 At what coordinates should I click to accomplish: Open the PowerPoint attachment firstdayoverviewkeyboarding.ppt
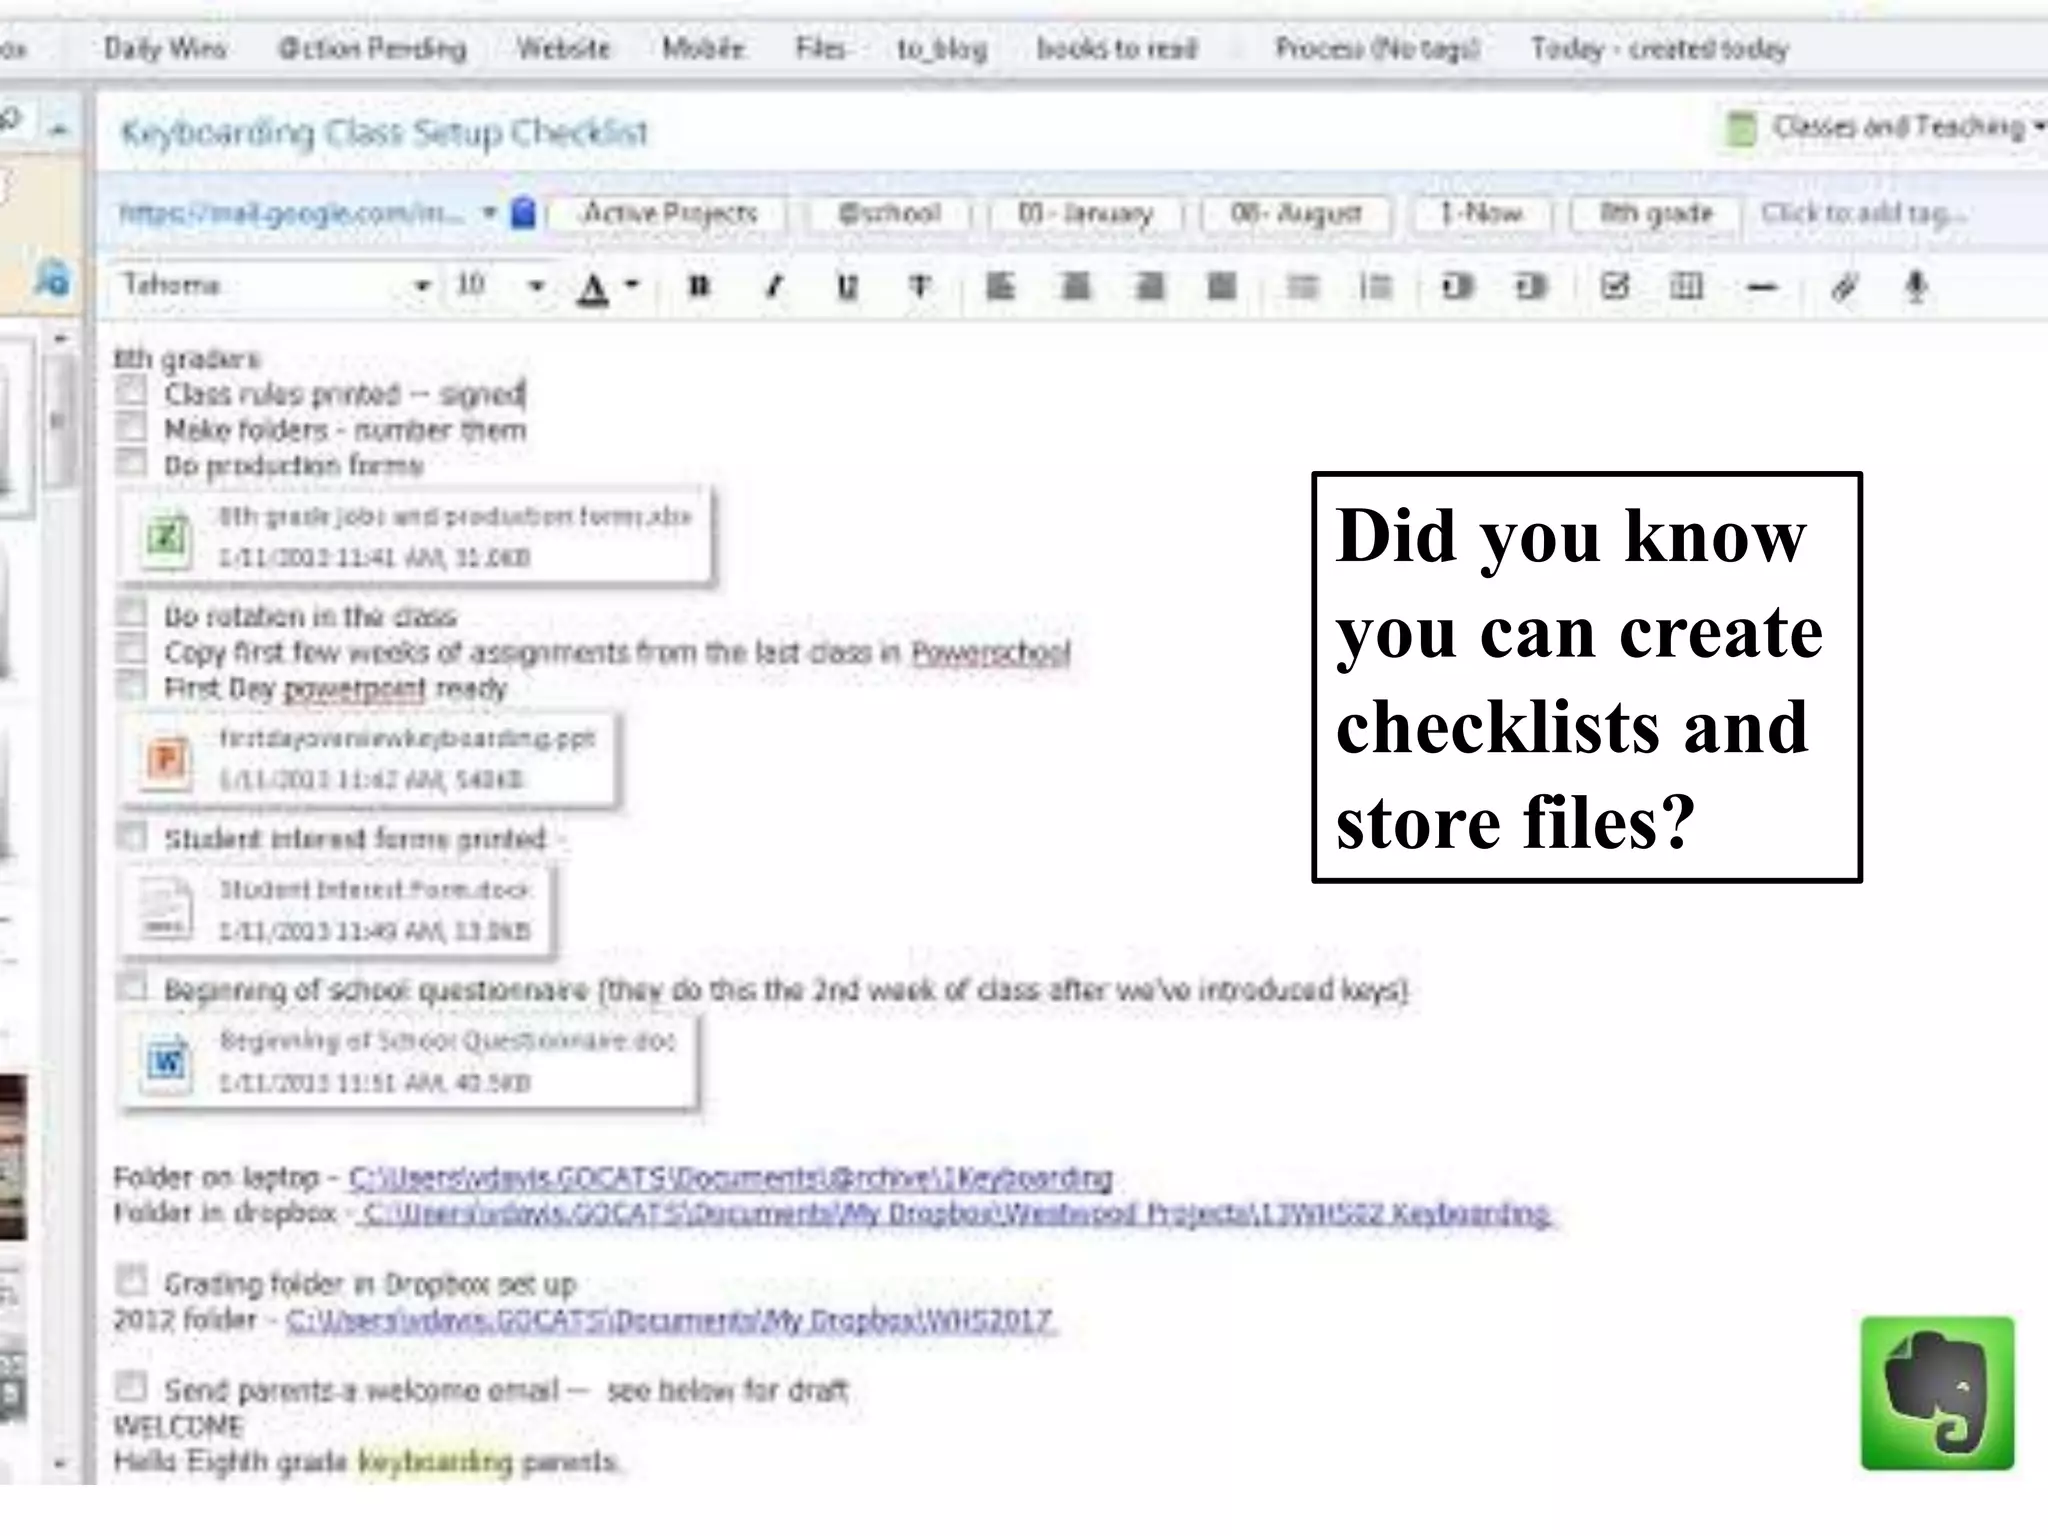point(368,759)
